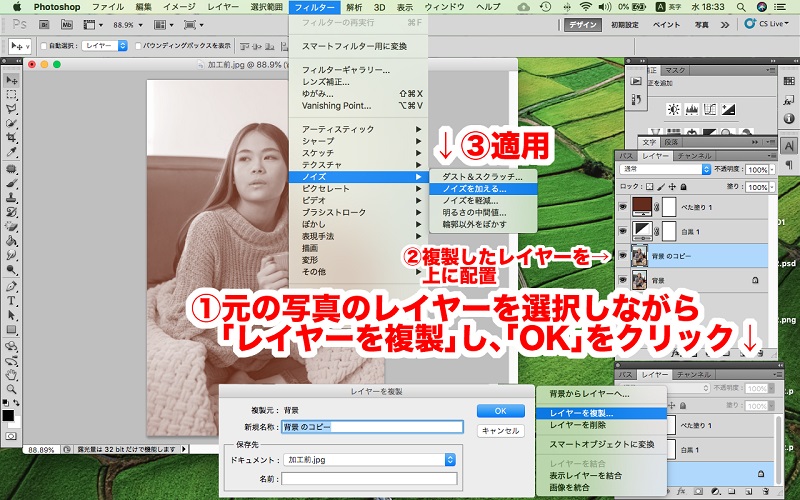Choose ノイズを加える from the noise submenu
Screen dimensions: 800x500
(483, 189)
